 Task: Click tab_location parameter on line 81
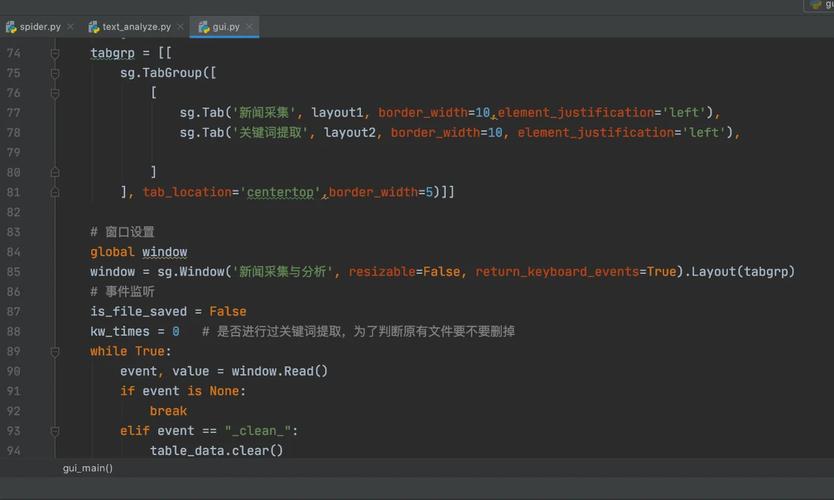tap(187, 192)
